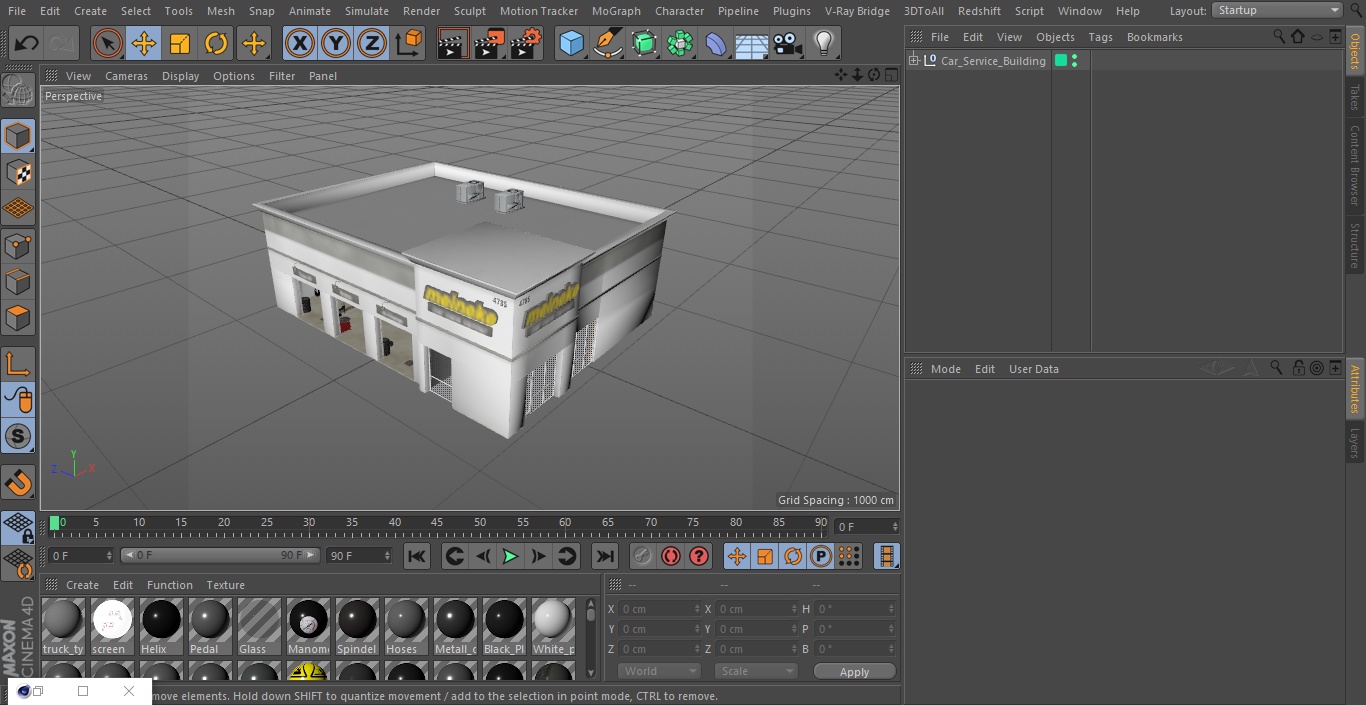The image size is (1366, 705).
Task: Open viewport Cameras menu
Action: pyautogui.click(x=126, y=76)
